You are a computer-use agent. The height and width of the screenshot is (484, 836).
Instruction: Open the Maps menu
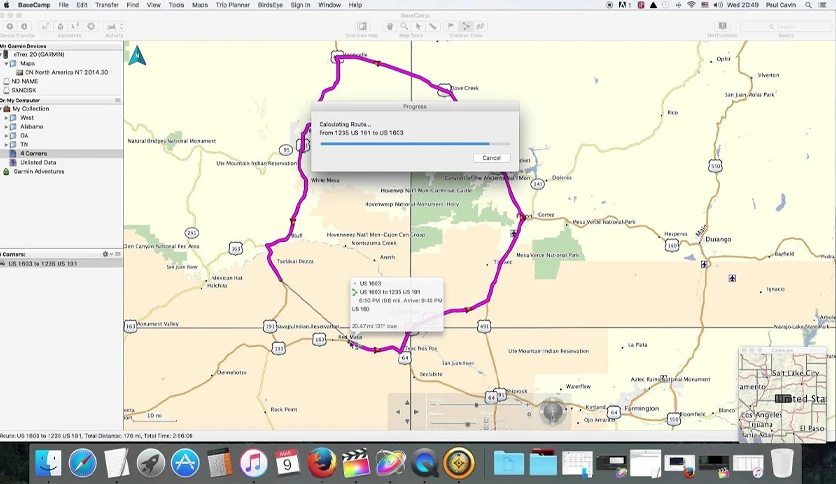(200, 5)
